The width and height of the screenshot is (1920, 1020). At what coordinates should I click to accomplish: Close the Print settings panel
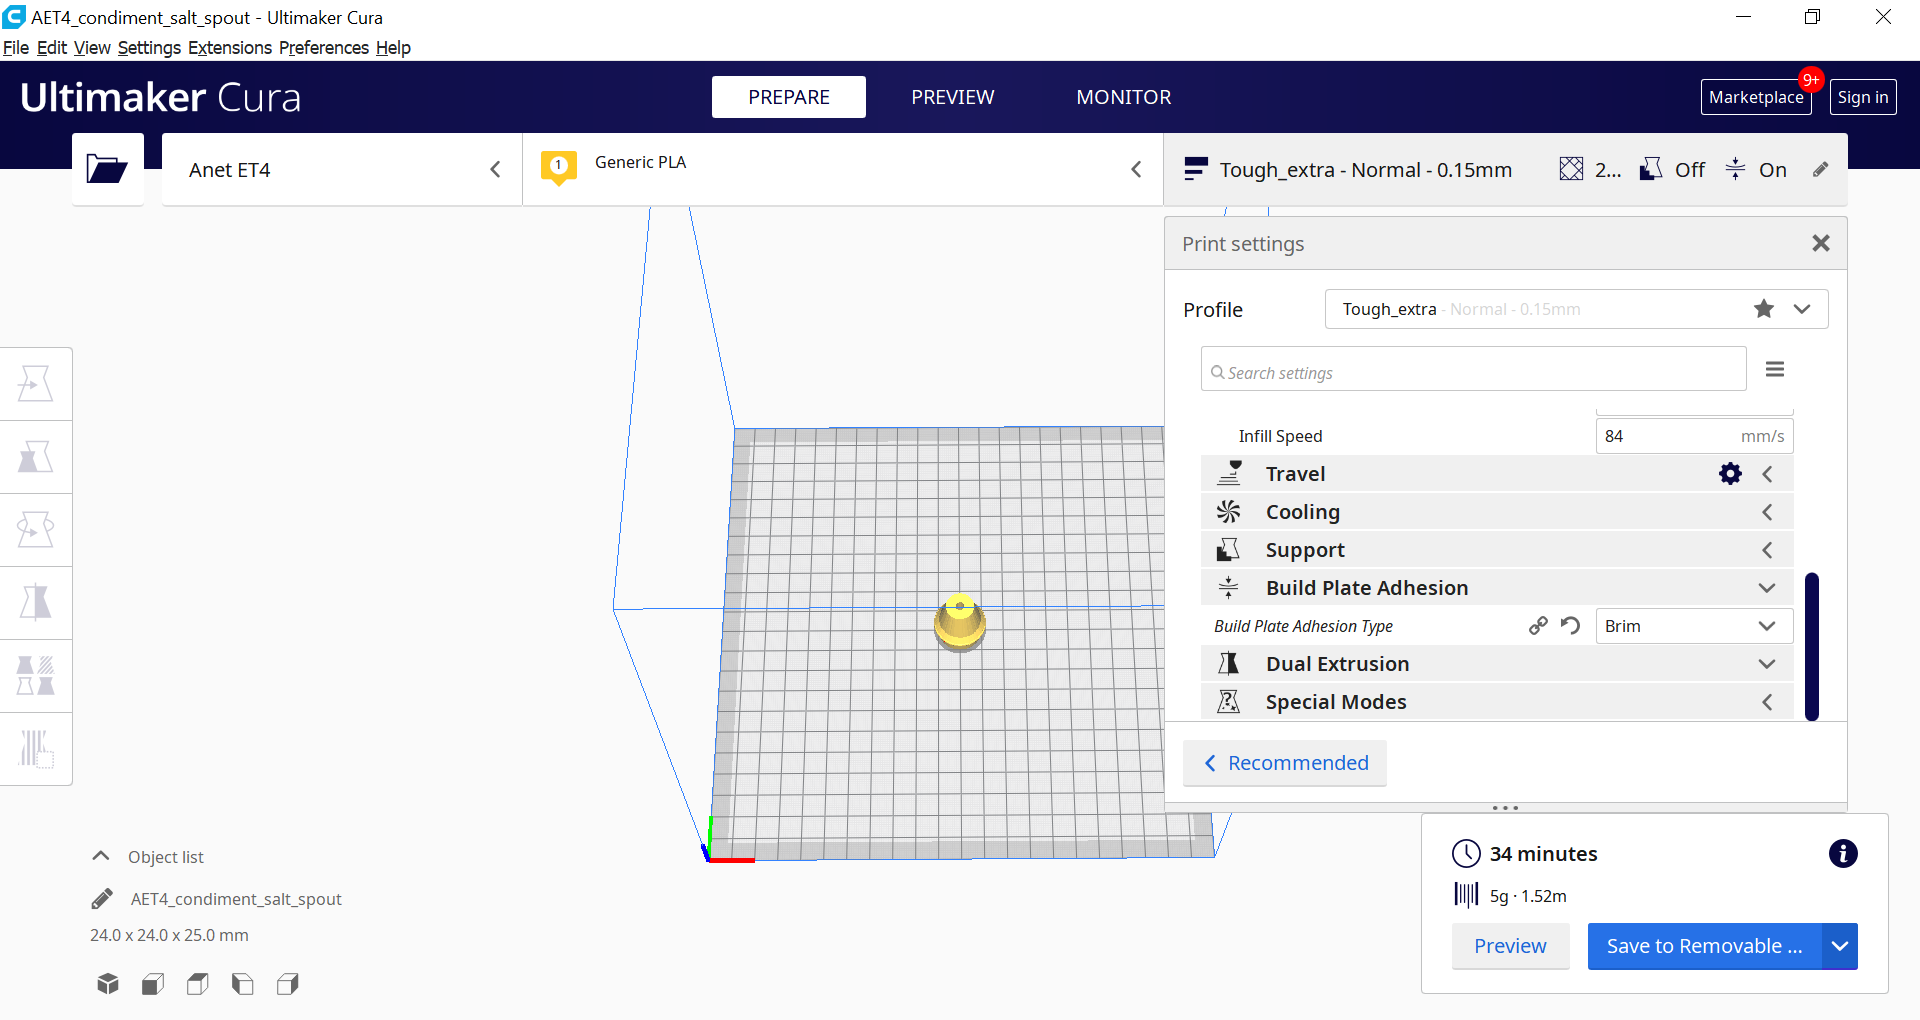[x=1821, y=243]
